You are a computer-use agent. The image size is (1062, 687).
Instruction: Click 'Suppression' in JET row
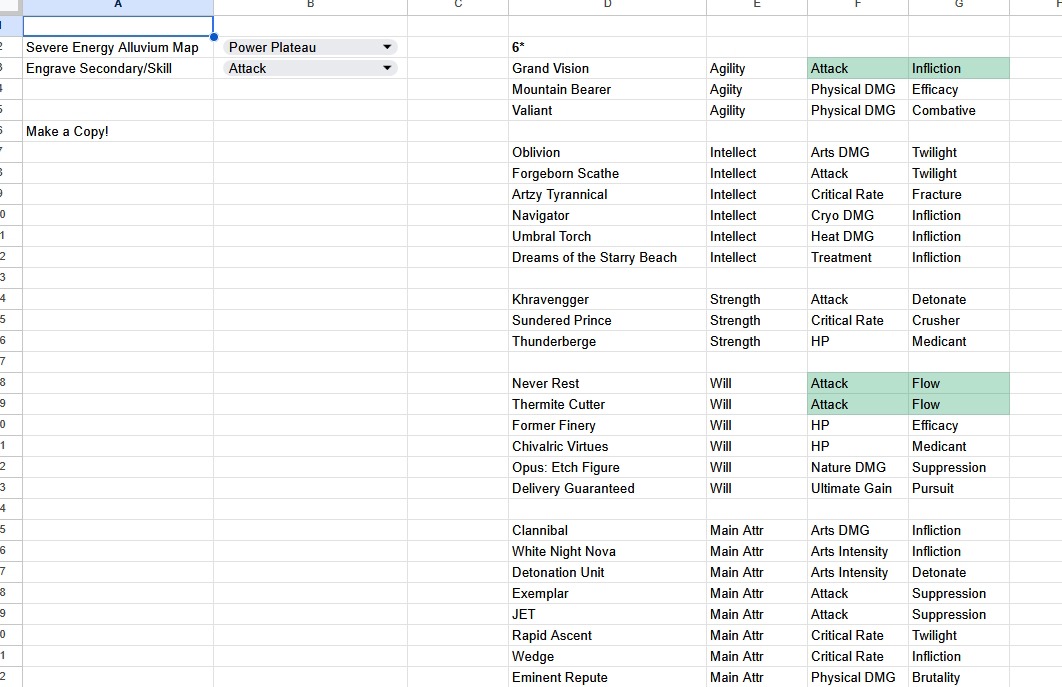click(959, 615)
